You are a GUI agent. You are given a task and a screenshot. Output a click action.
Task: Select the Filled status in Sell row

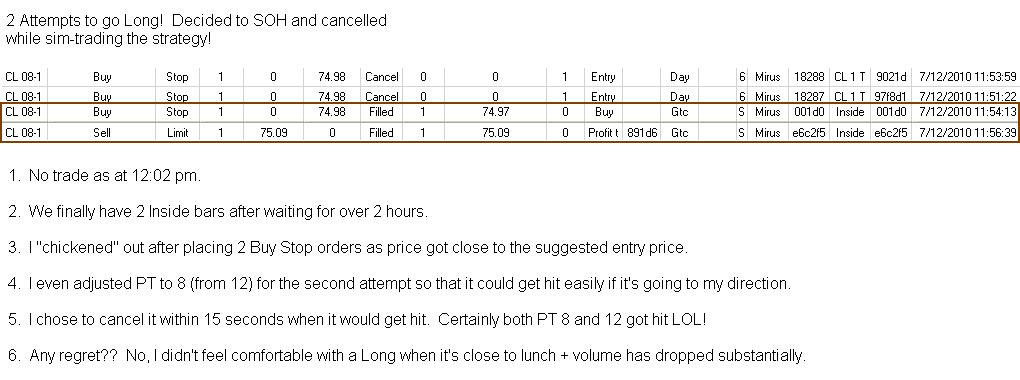coord(381,133)
